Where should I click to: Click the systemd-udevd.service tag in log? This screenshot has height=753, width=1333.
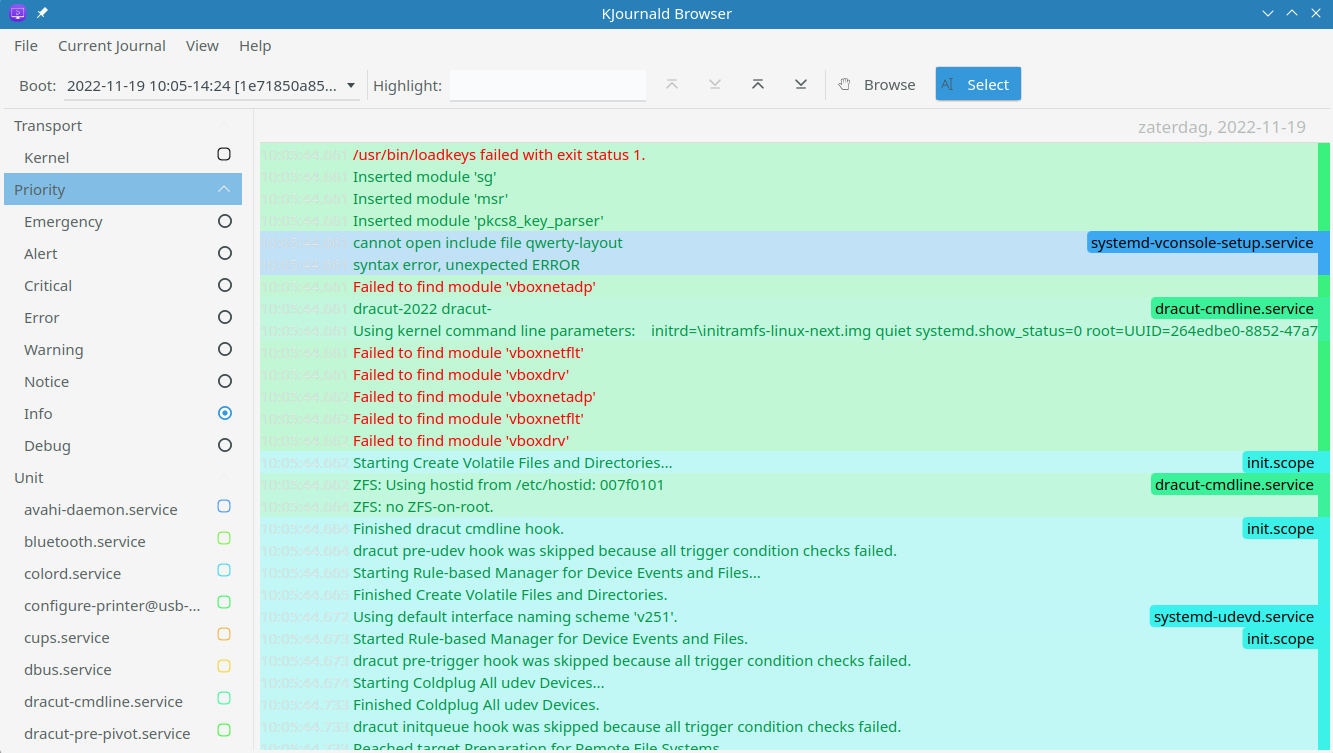(x=1233, y=617)
